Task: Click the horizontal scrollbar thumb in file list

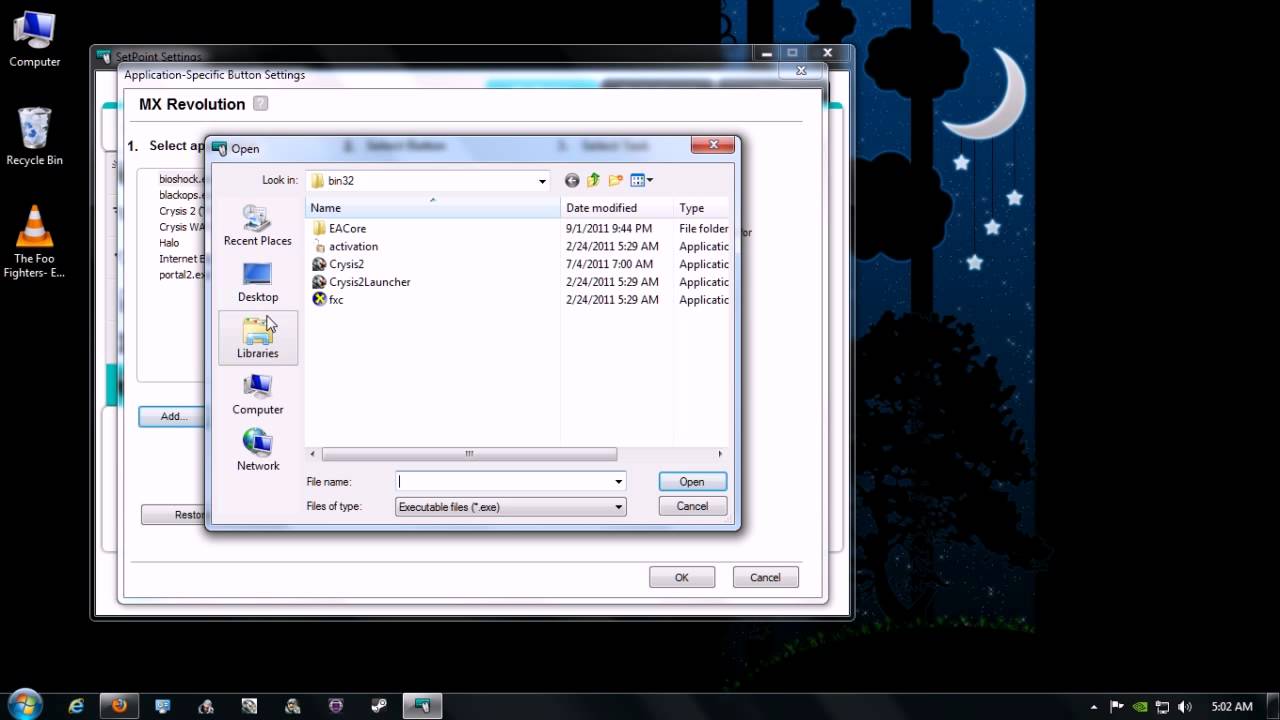Action: tap(469, 454)
